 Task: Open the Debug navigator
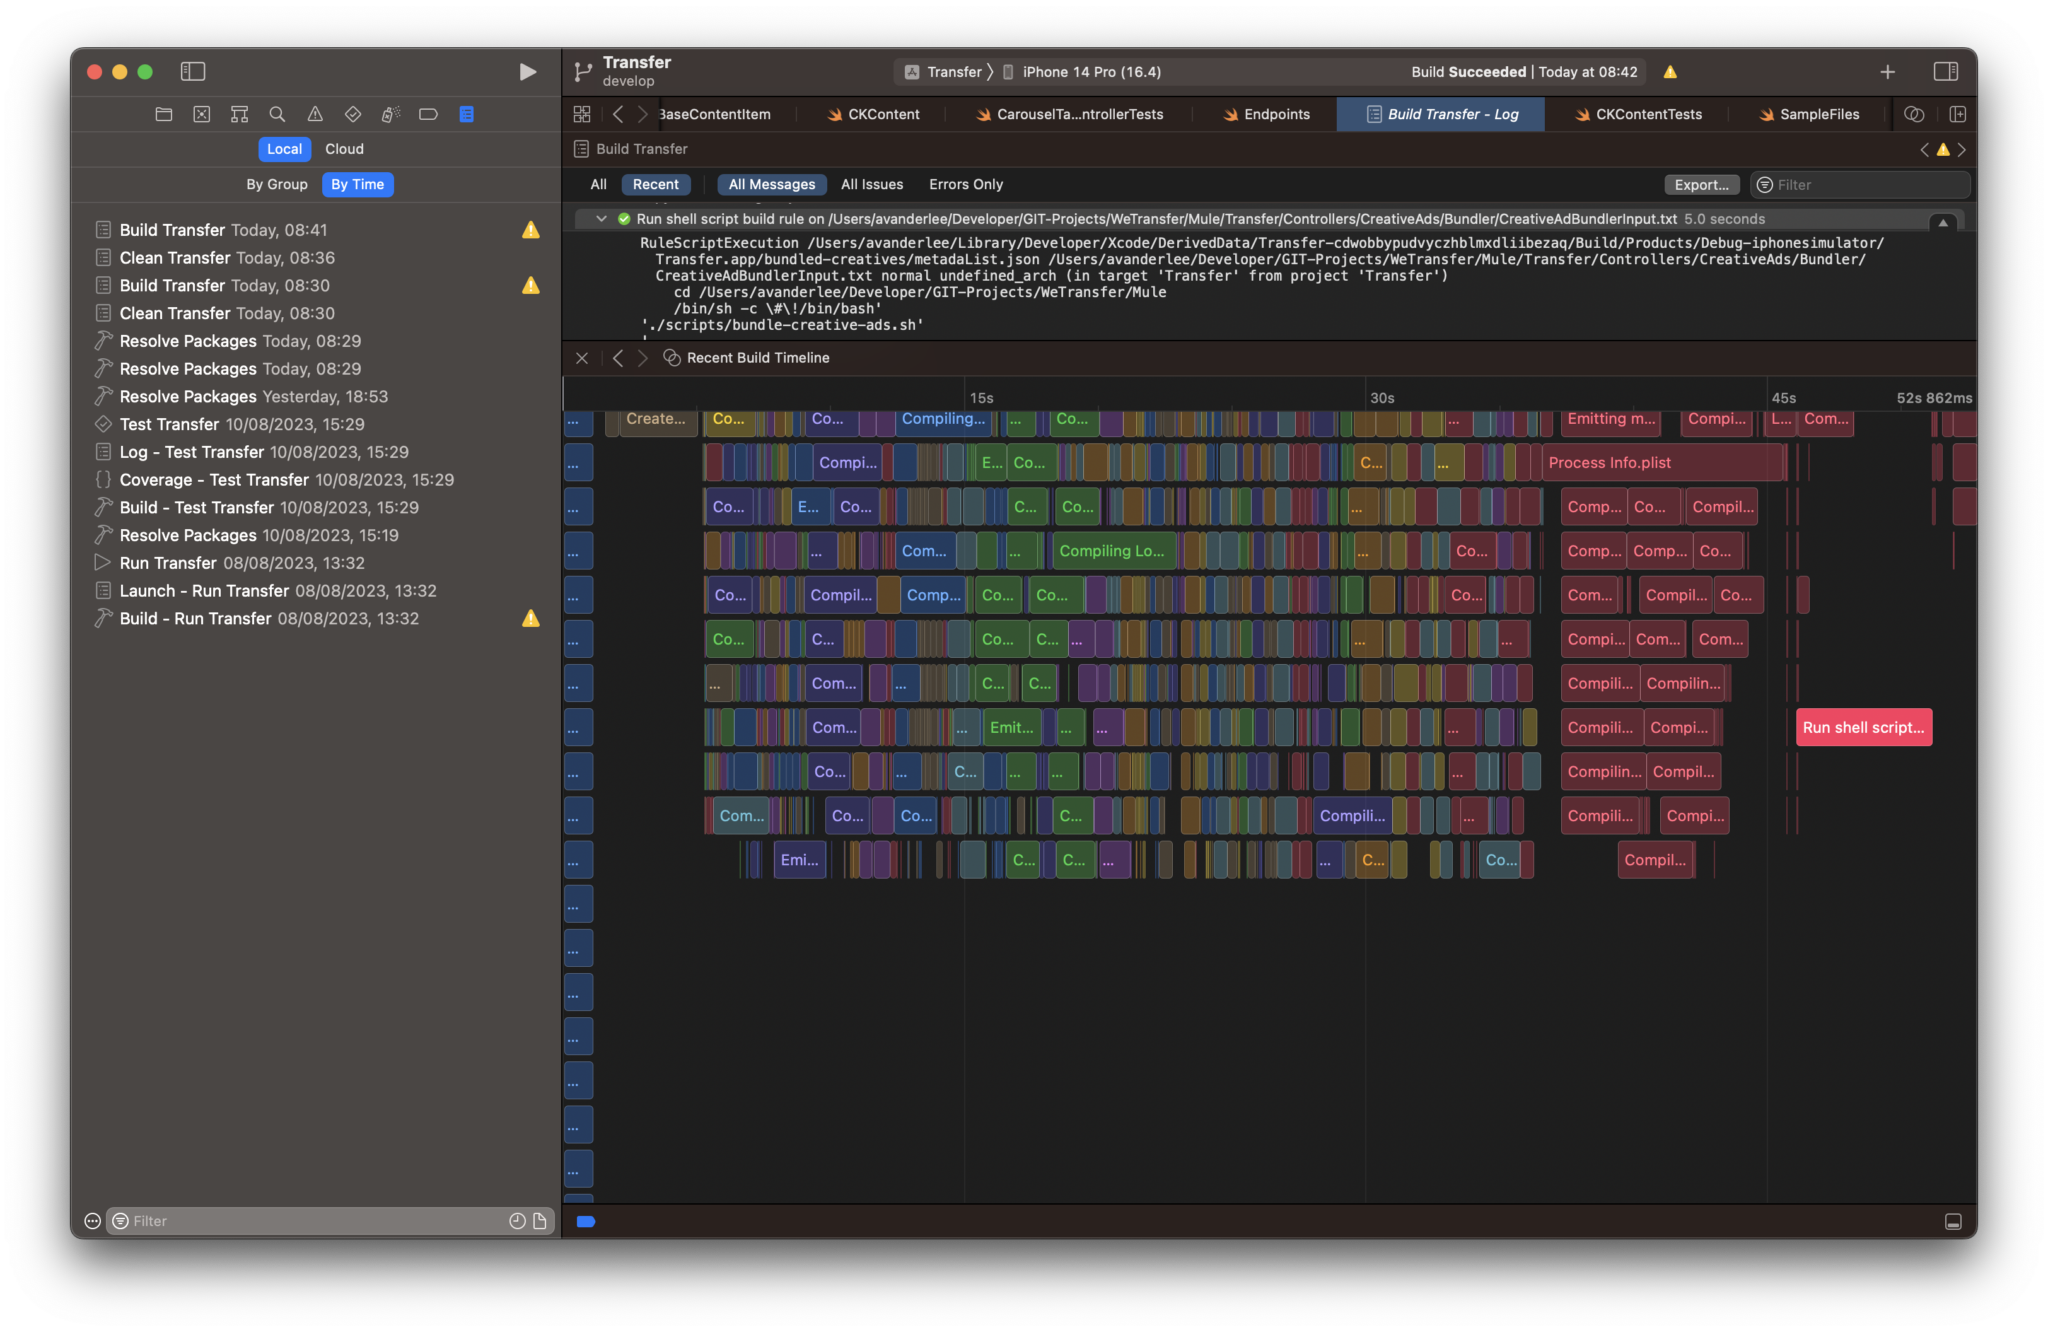[x=391, y=114]
